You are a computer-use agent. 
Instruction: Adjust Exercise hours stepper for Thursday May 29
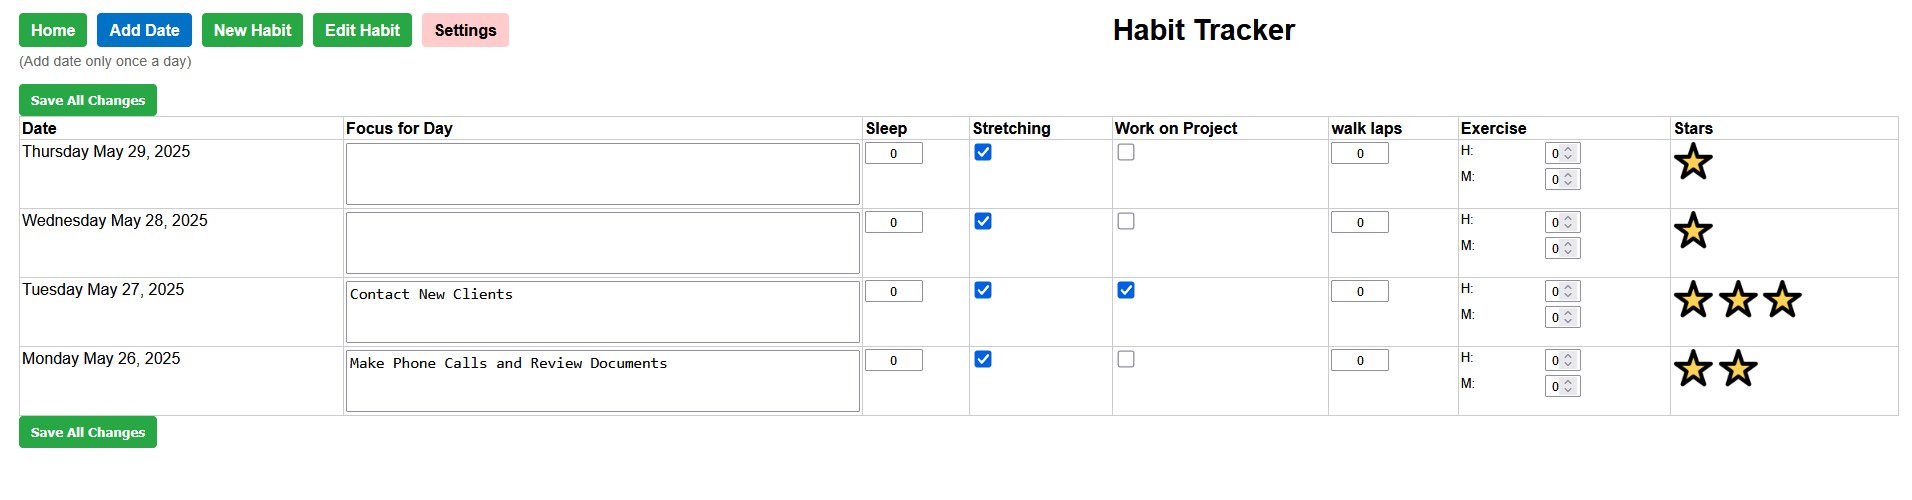(1568, 153)
